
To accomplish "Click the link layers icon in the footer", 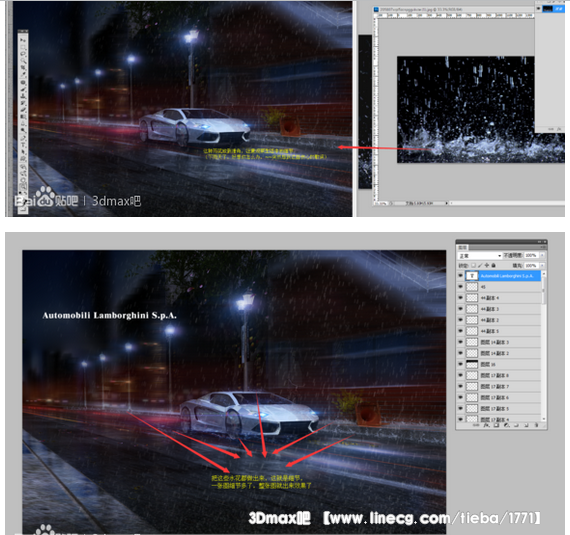I will point(476,425).
